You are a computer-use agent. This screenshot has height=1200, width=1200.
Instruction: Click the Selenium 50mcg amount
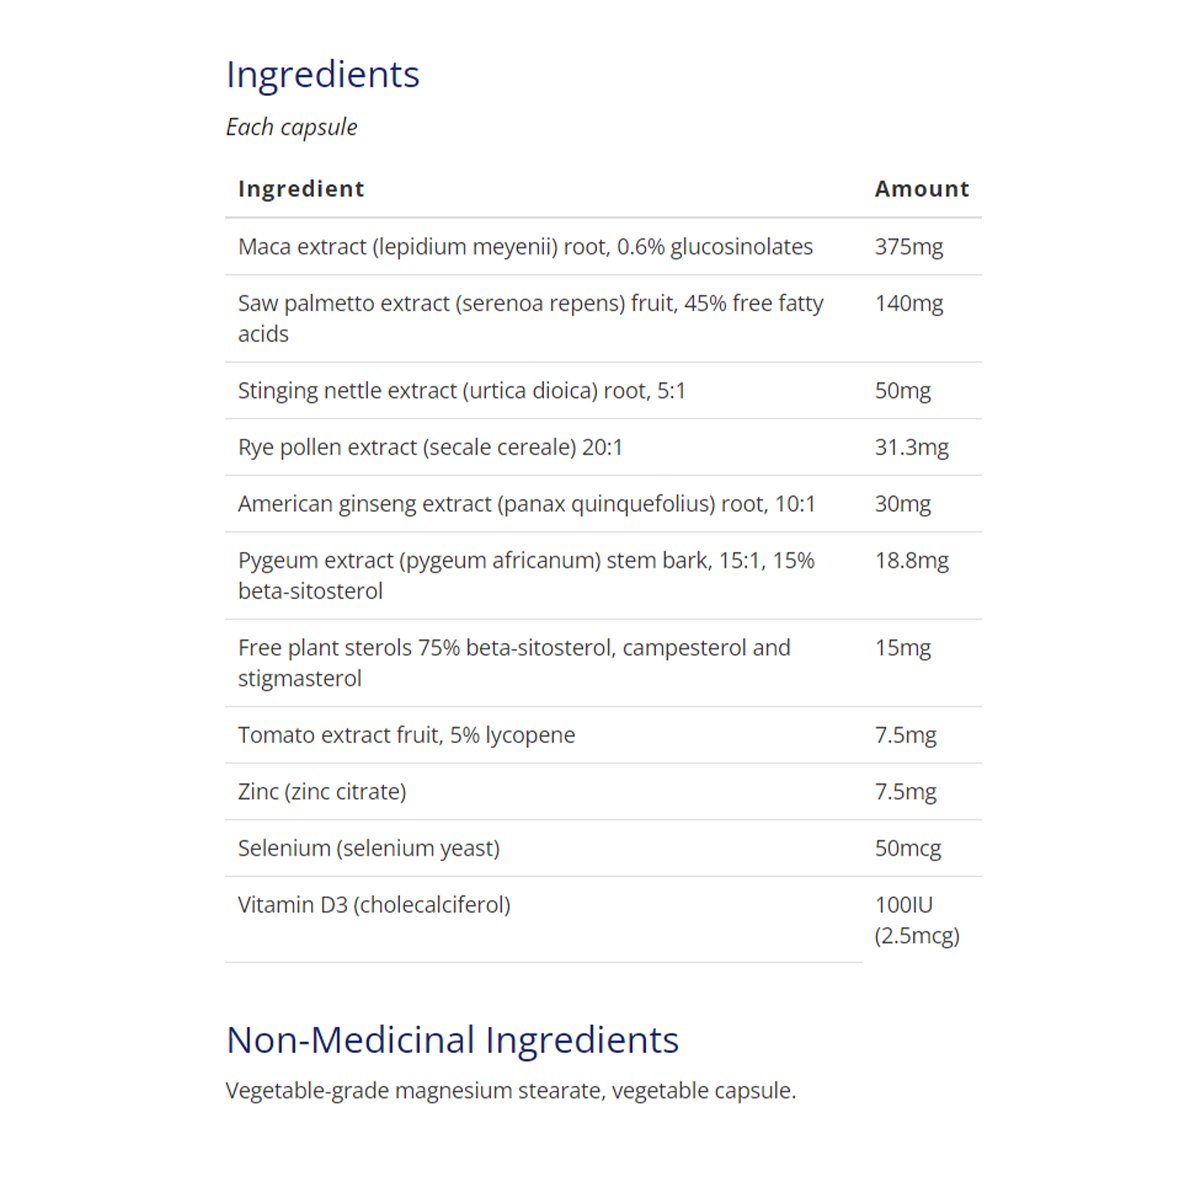[x=907, y=848]
